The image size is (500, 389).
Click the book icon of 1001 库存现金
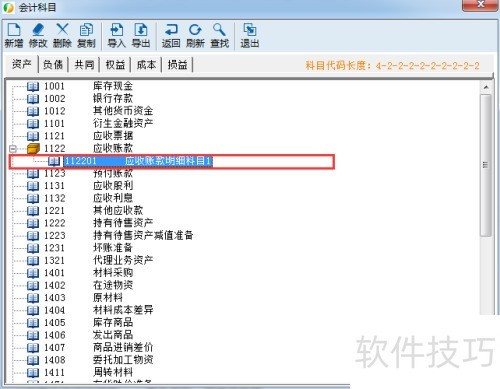(x=33, y=87)
